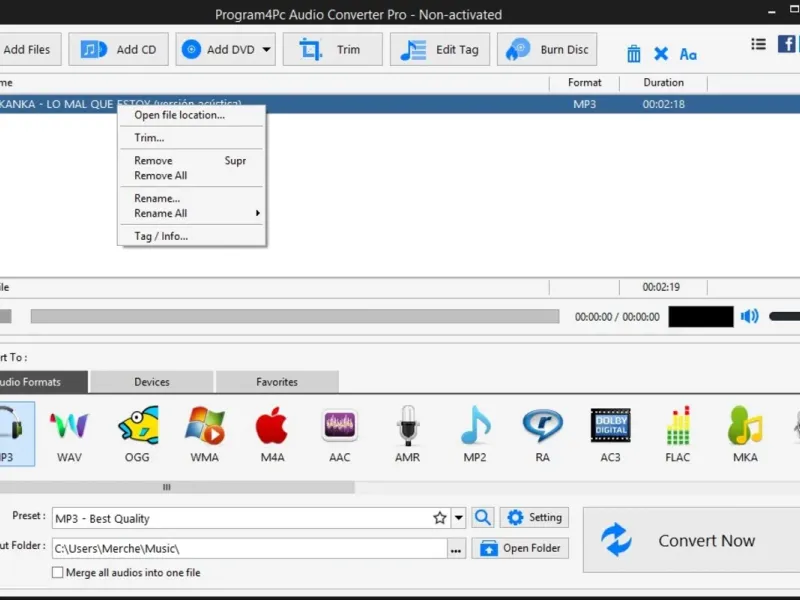Open the Setting button

(534, 517)
